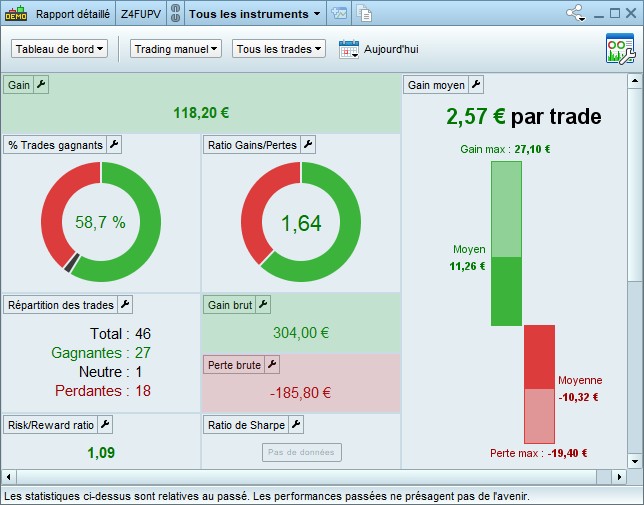Click the Gain brut label

click(230, 305)
